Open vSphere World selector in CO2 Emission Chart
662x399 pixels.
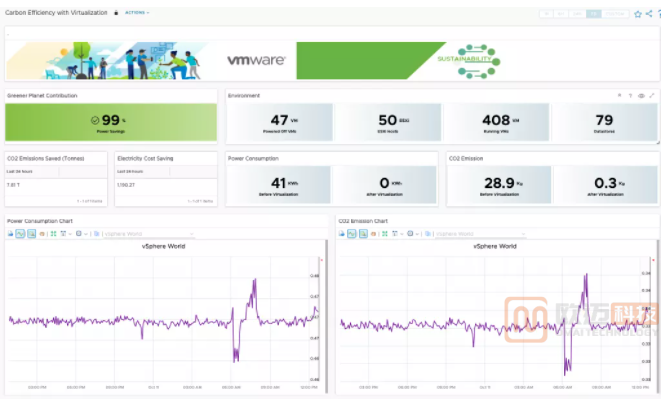(480, 233)
